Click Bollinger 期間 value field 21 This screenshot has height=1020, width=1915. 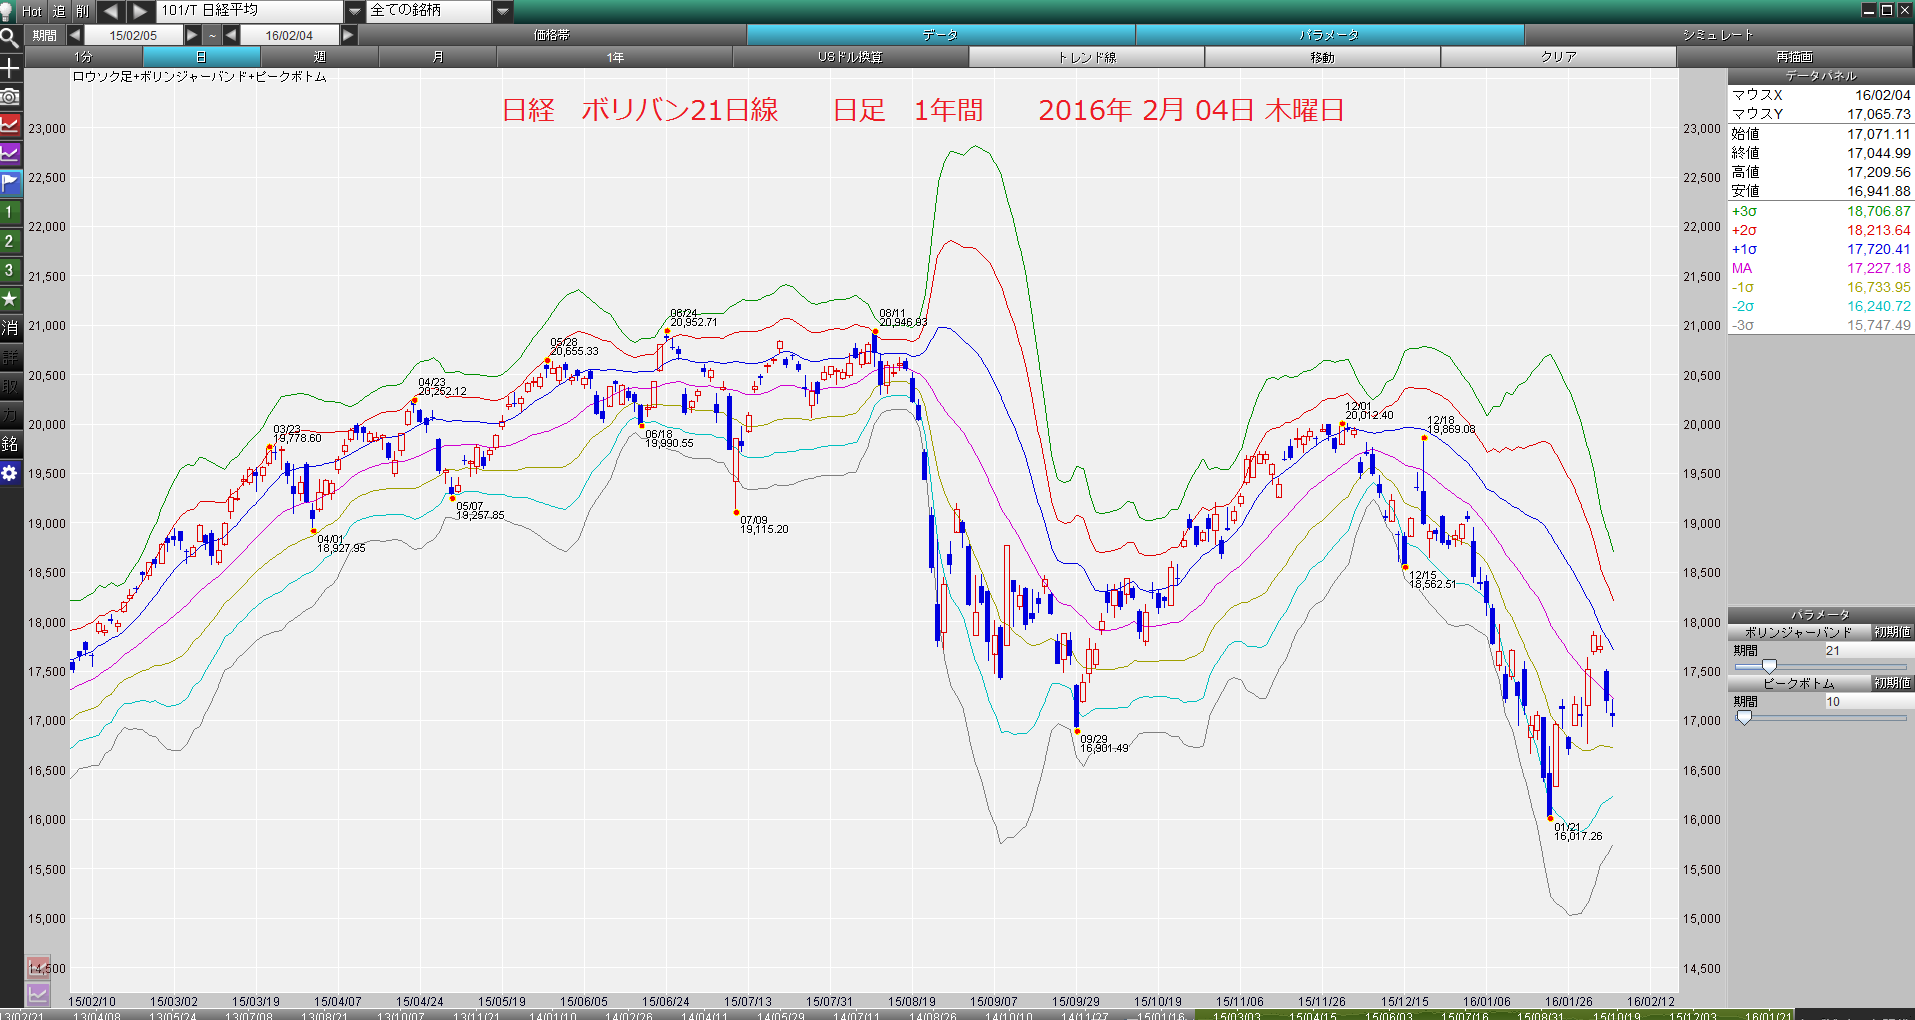click(x=1868, y=650)
